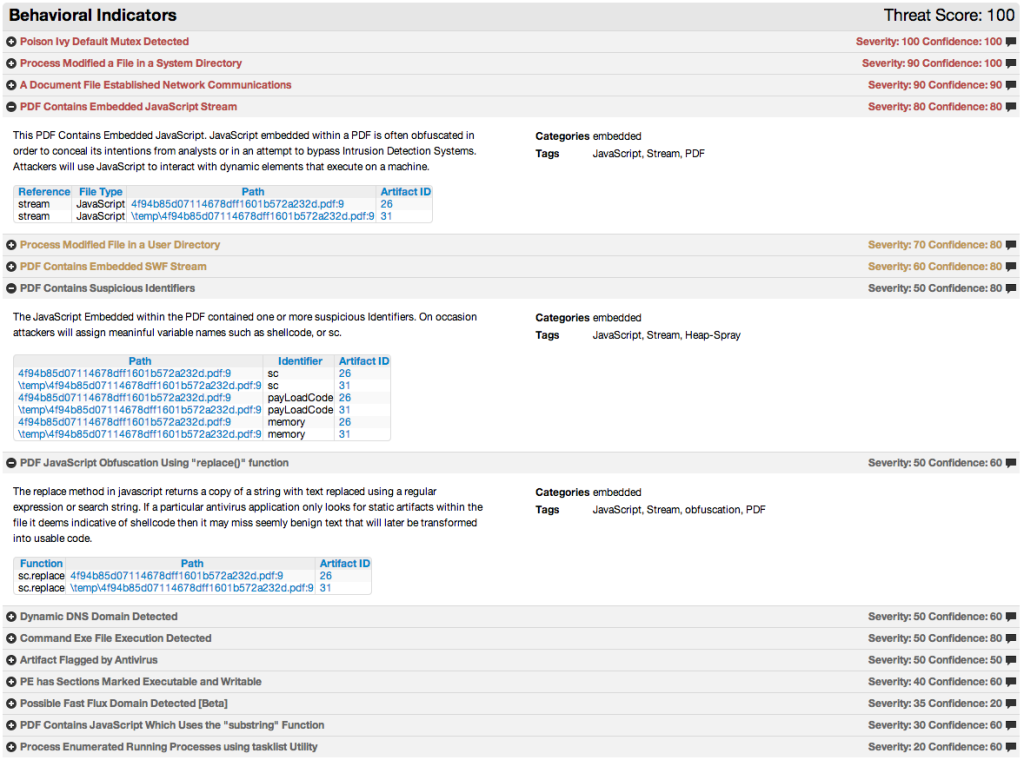Click the temp path link in the obfuscation table
The image size is (1024, 760).
click(190, 587)
